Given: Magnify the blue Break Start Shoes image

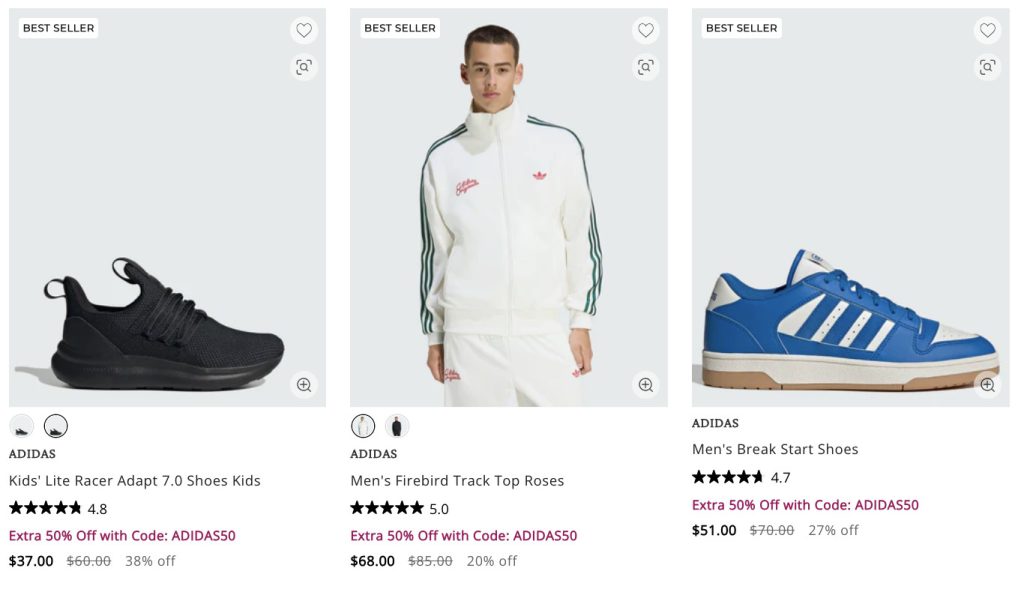Looking at the screenshot, I should click(987, 384).
